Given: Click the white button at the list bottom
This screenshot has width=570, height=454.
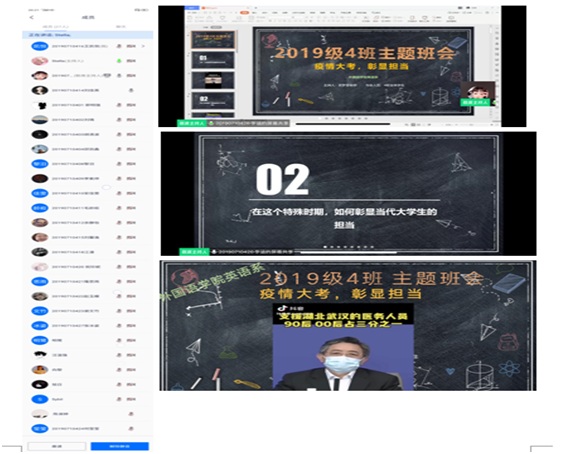Looking at the screenshot, I should pyautogui.click(x=57, y=446).
